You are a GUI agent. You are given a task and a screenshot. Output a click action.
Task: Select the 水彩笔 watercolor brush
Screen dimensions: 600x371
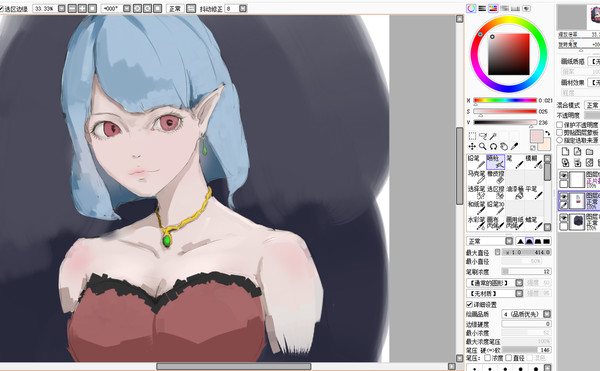476,223
